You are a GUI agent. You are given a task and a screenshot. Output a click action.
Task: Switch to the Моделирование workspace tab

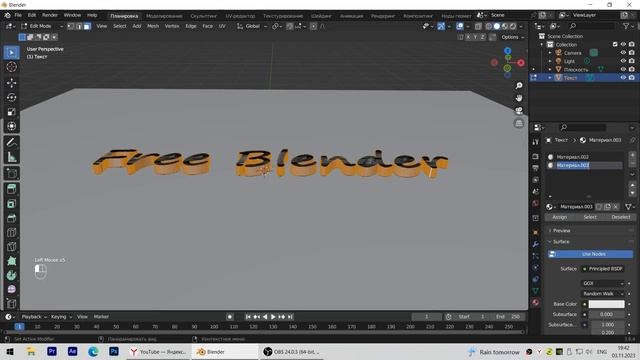click(x=164, y=16)
